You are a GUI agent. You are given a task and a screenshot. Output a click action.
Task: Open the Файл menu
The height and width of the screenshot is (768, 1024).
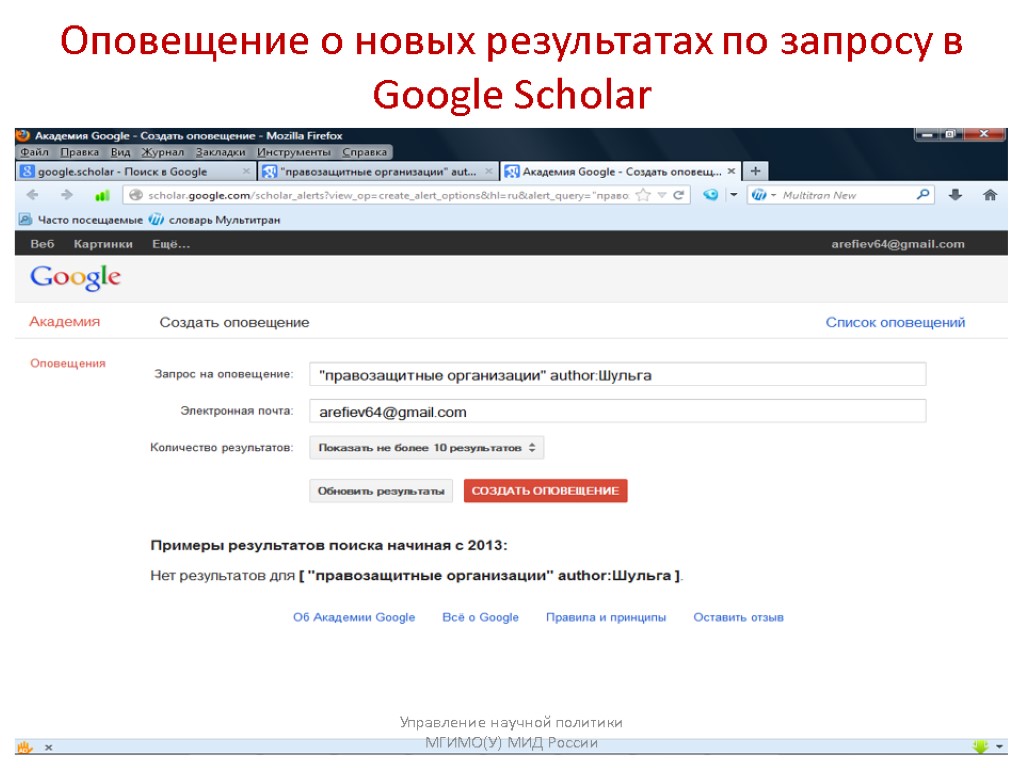pos(34,152)
